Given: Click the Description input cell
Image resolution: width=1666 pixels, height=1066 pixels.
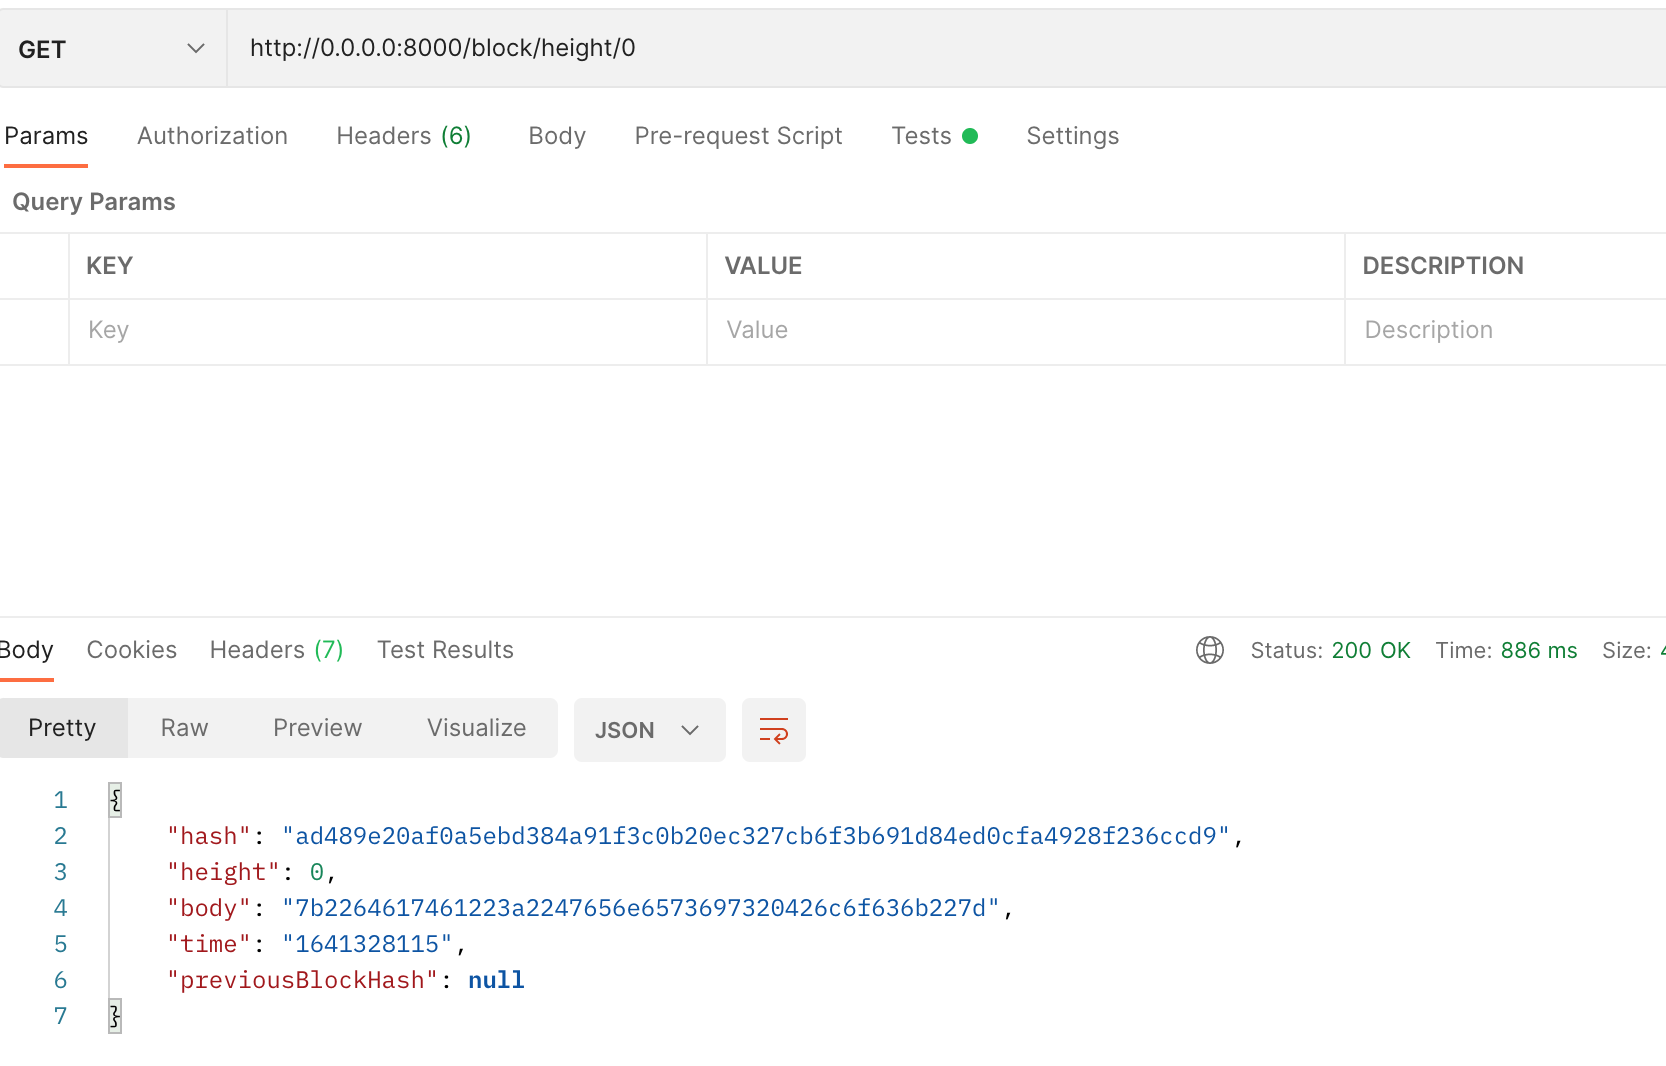Looking at the screenshot, I should 1506,331.
